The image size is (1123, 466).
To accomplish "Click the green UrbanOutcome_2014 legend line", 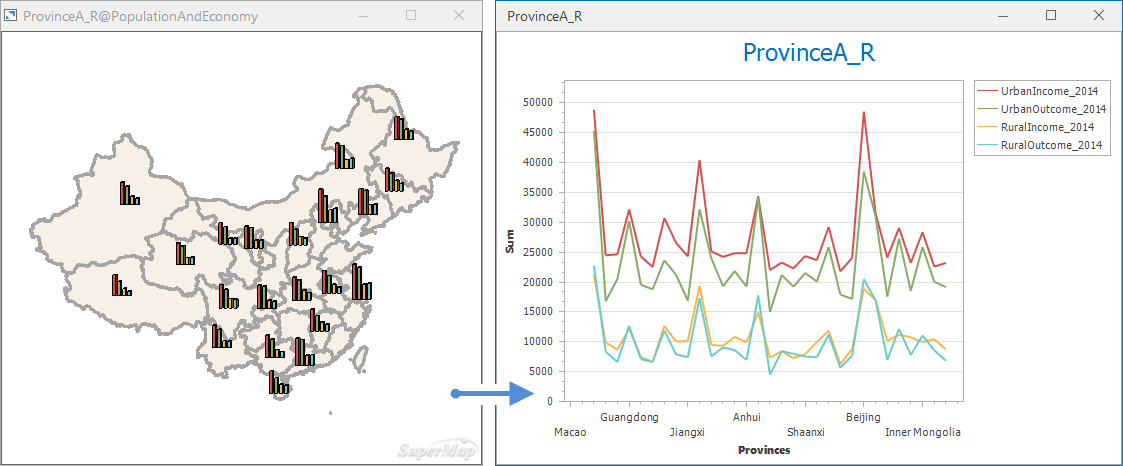I will click(987, 109).
